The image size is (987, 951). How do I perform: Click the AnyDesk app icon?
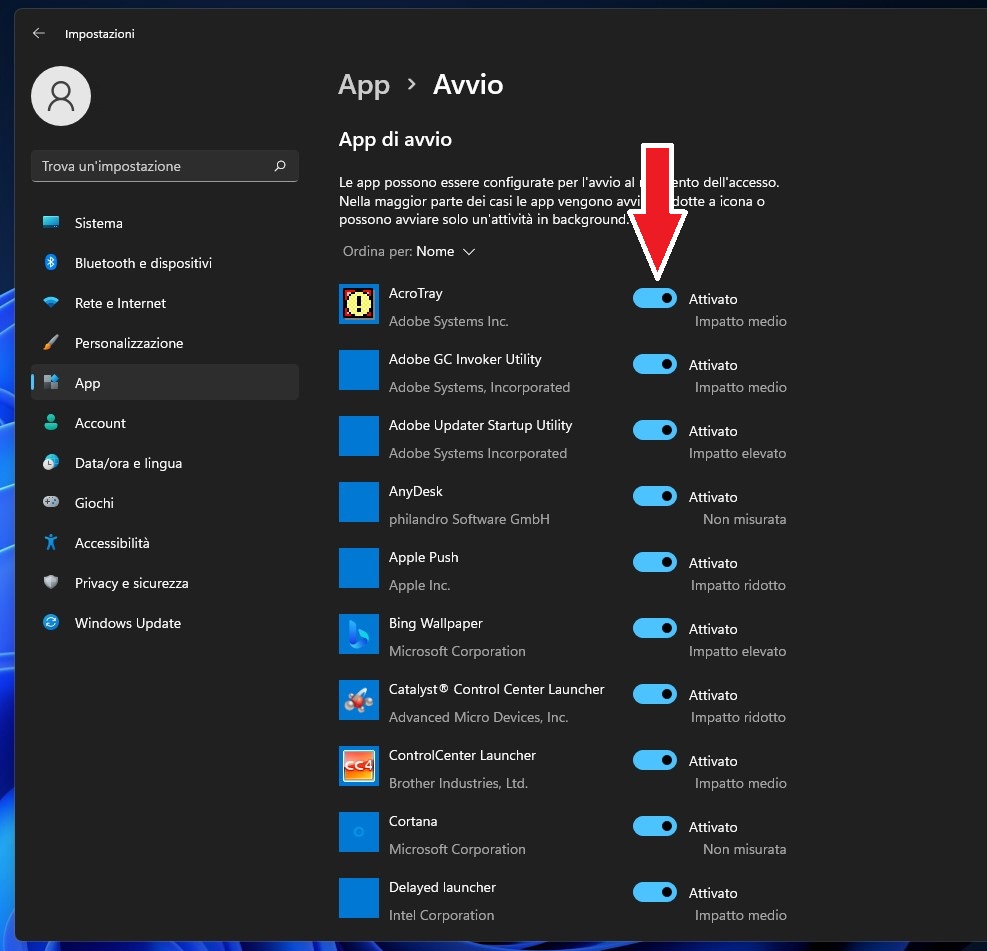pos(359,502)
